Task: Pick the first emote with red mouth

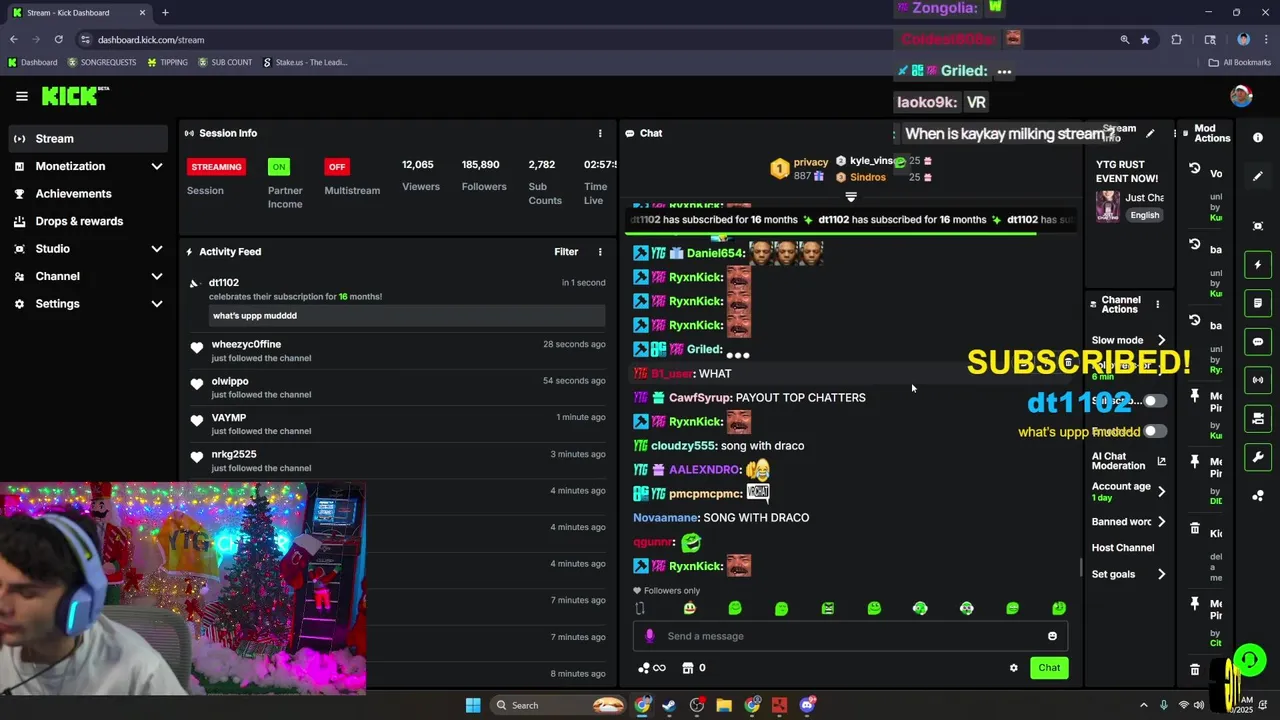Action: point(689,608)
